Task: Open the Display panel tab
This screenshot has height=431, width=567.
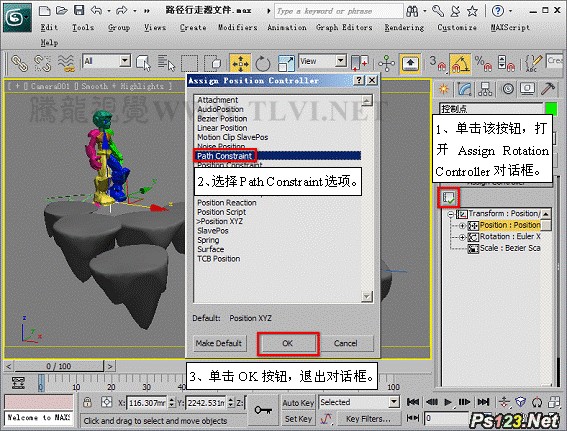Action: [528, 89]
